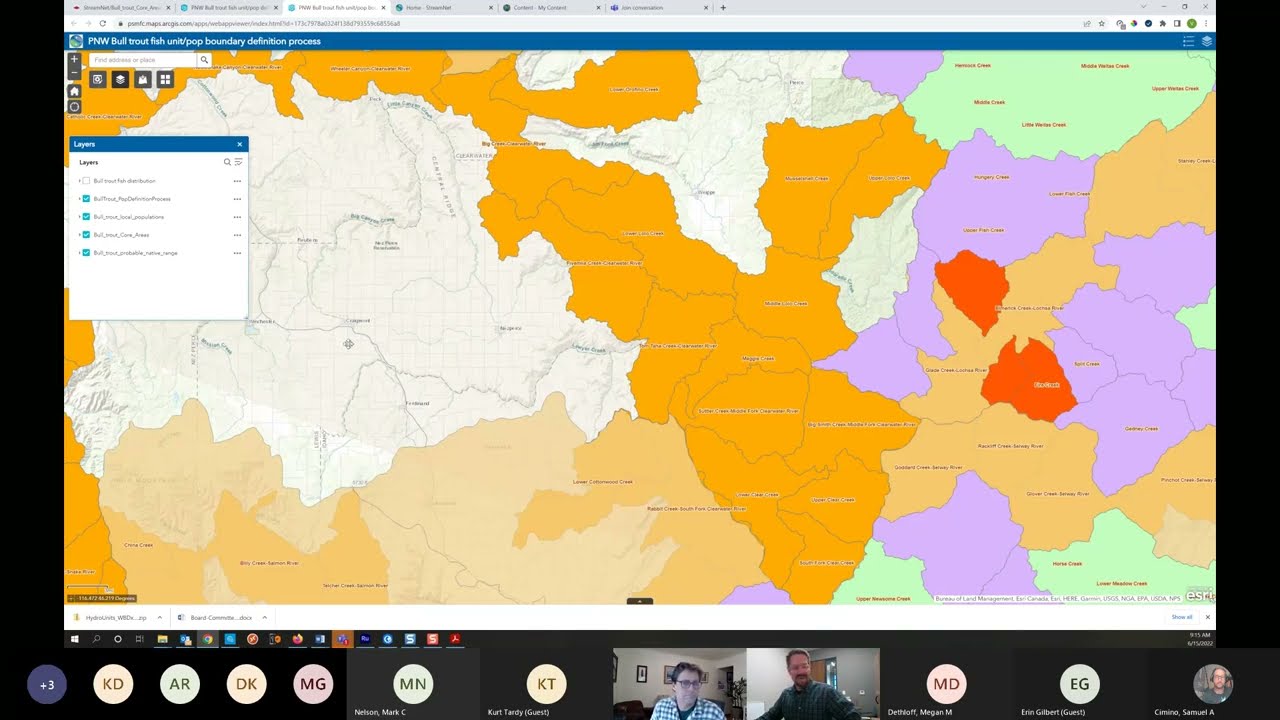Bookmark this page with the star icon
This screenshot has height=720, width=1280.
tap(1101, 23)
